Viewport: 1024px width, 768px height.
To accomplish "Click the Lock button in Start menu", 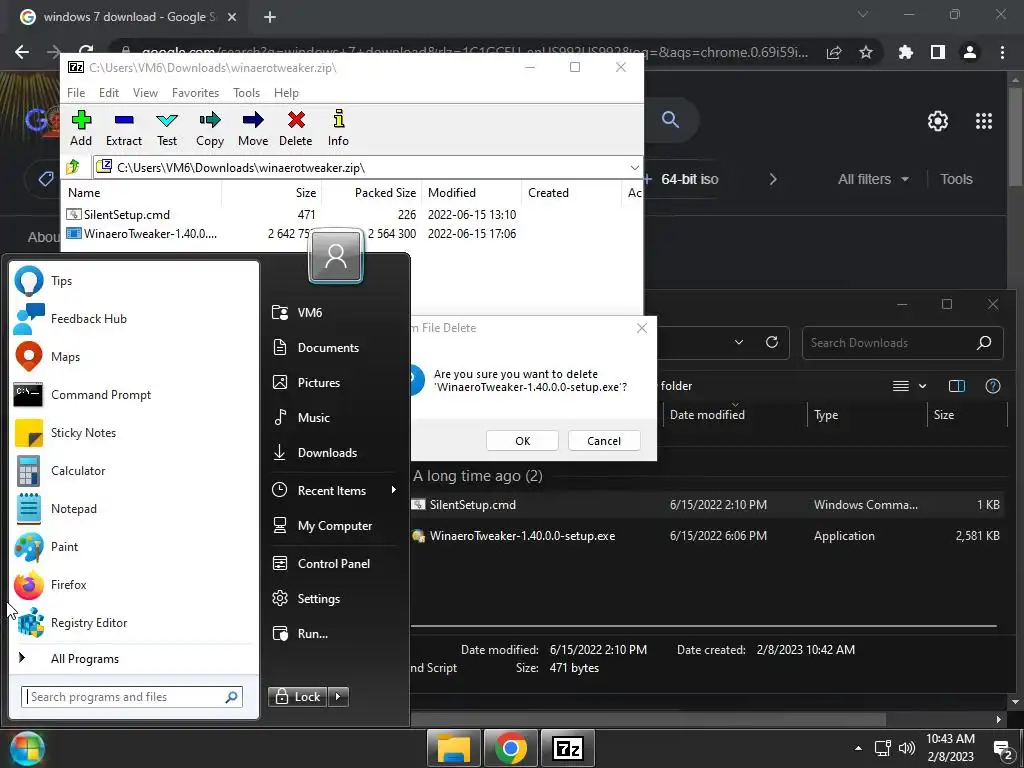I will (298, 697).
